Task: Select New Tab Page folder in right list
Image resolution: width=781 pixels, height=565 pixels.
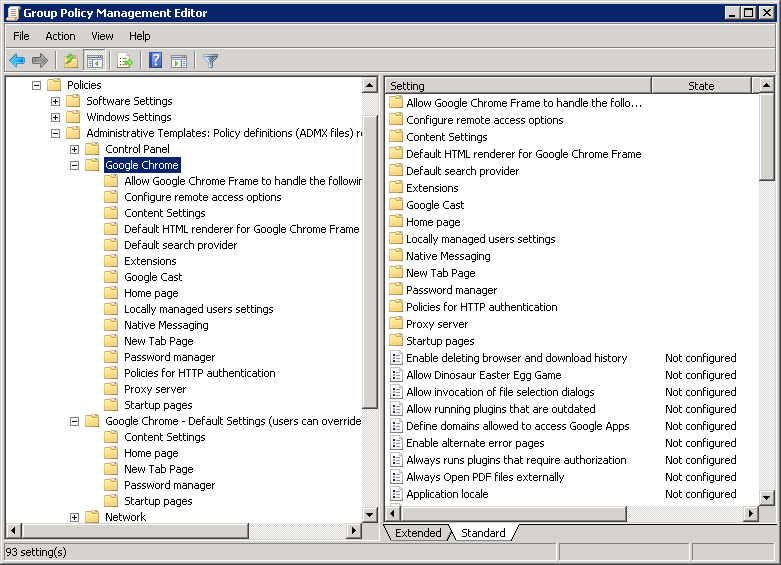Action: [x=440, y=273]
